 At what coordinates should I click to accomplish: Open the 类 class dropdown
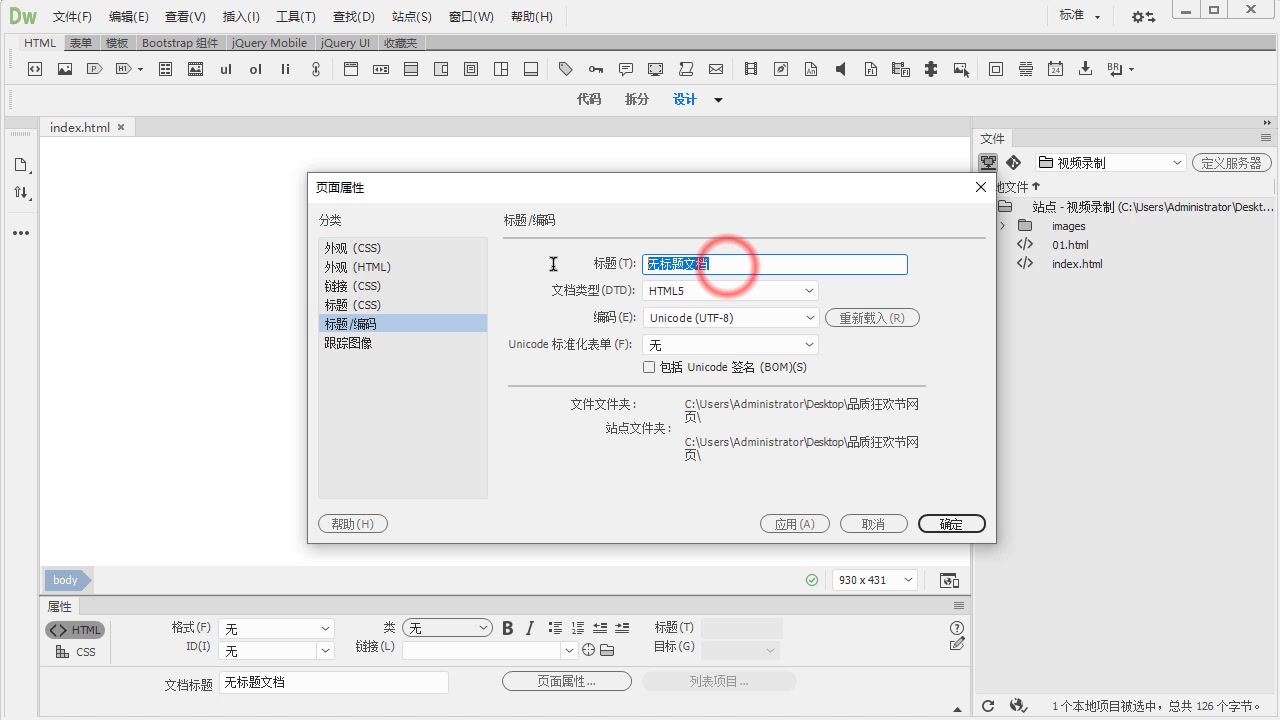tap(447, 628)
